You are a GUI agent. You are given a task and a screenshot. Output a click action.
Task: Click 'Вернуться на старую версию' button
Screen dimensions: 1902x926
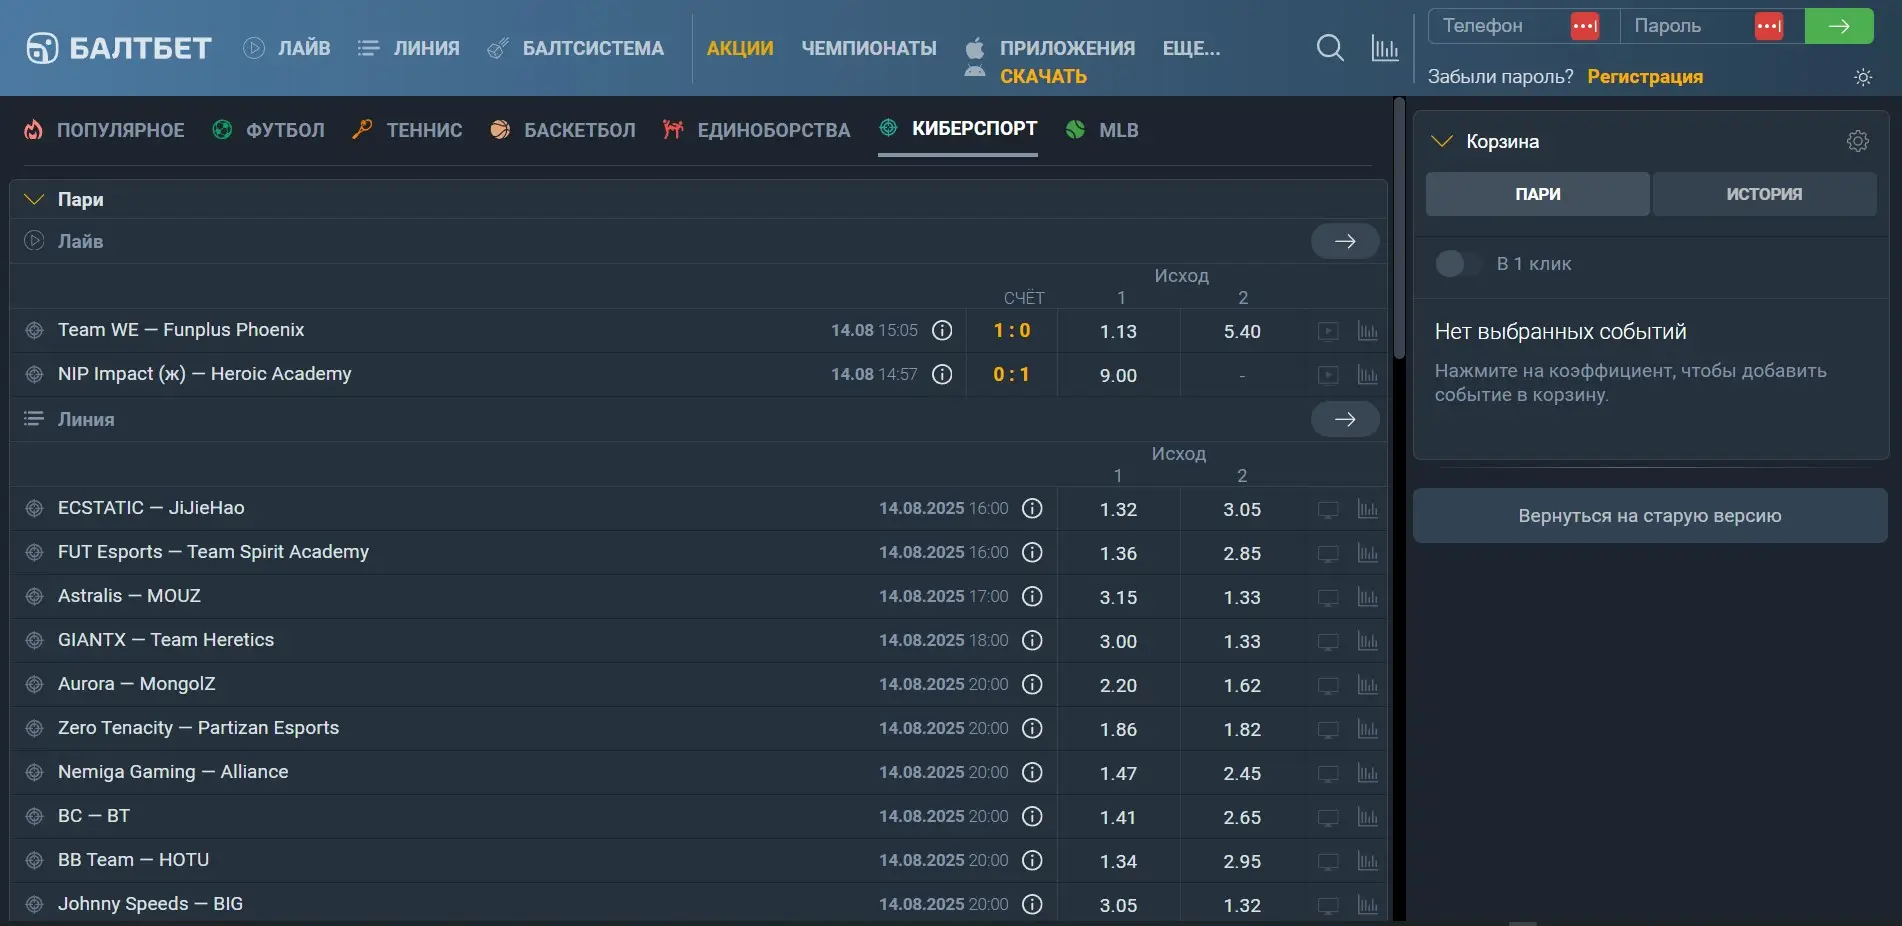click(1649, 516)
